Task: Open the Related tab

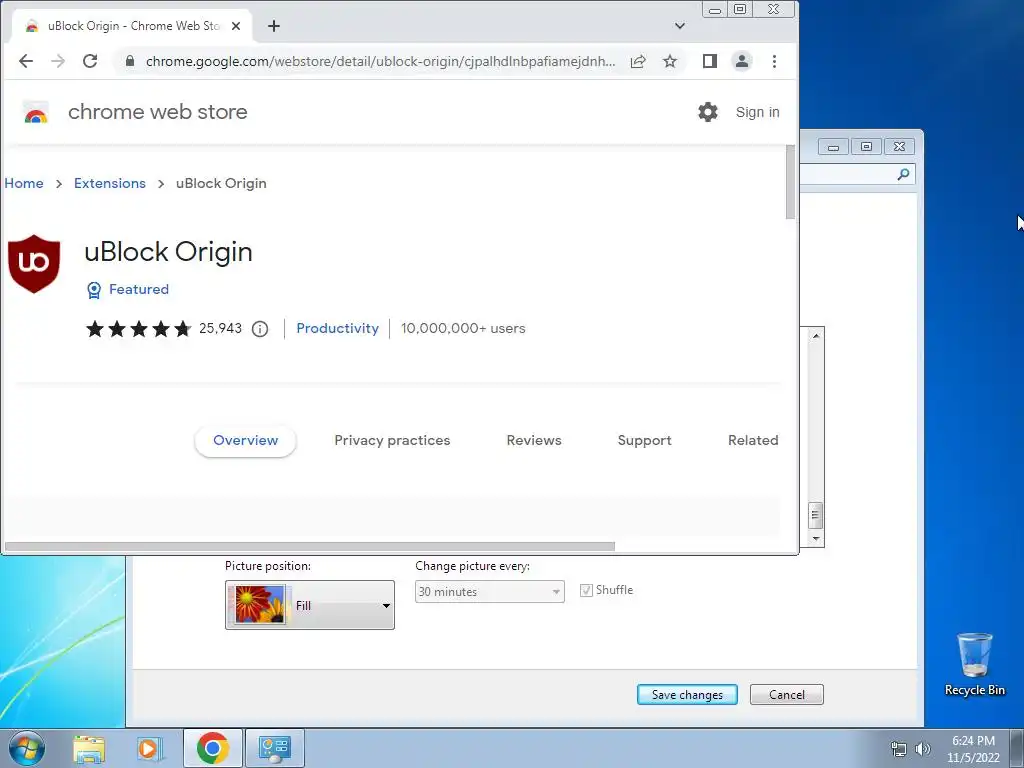Action: pyautogui.click(x=753, y=441)
